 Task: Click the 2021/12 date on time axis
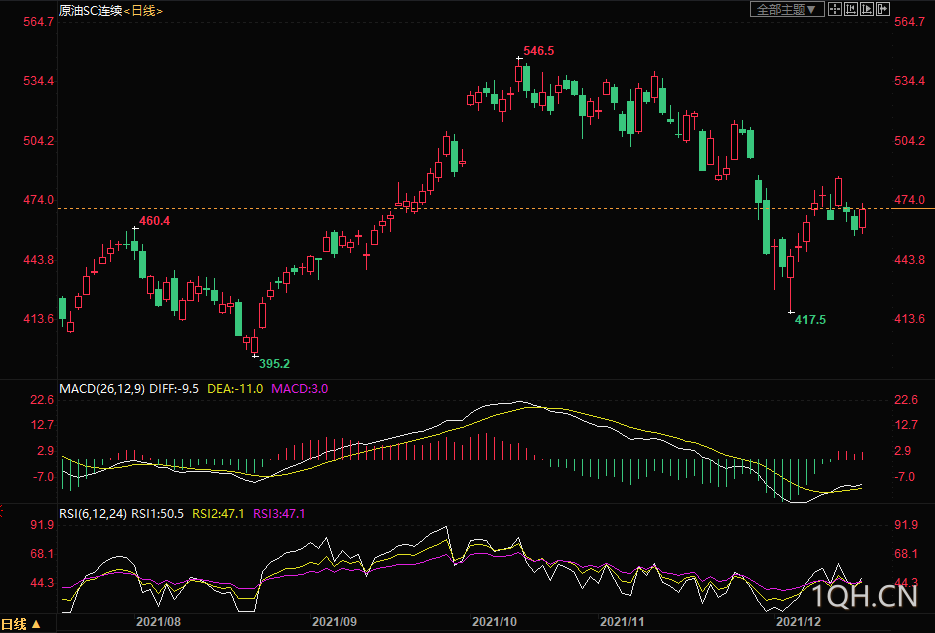800,621
